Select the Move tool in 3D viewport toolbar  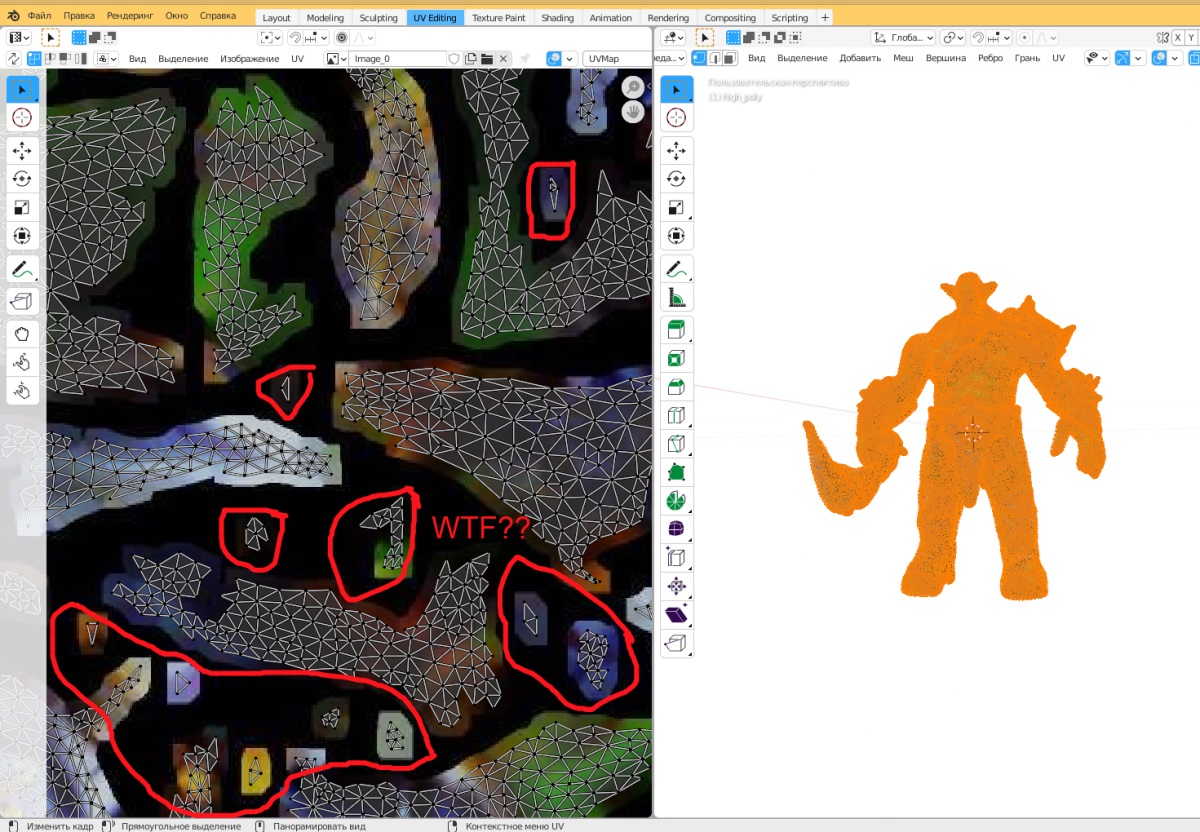[676, 151]
